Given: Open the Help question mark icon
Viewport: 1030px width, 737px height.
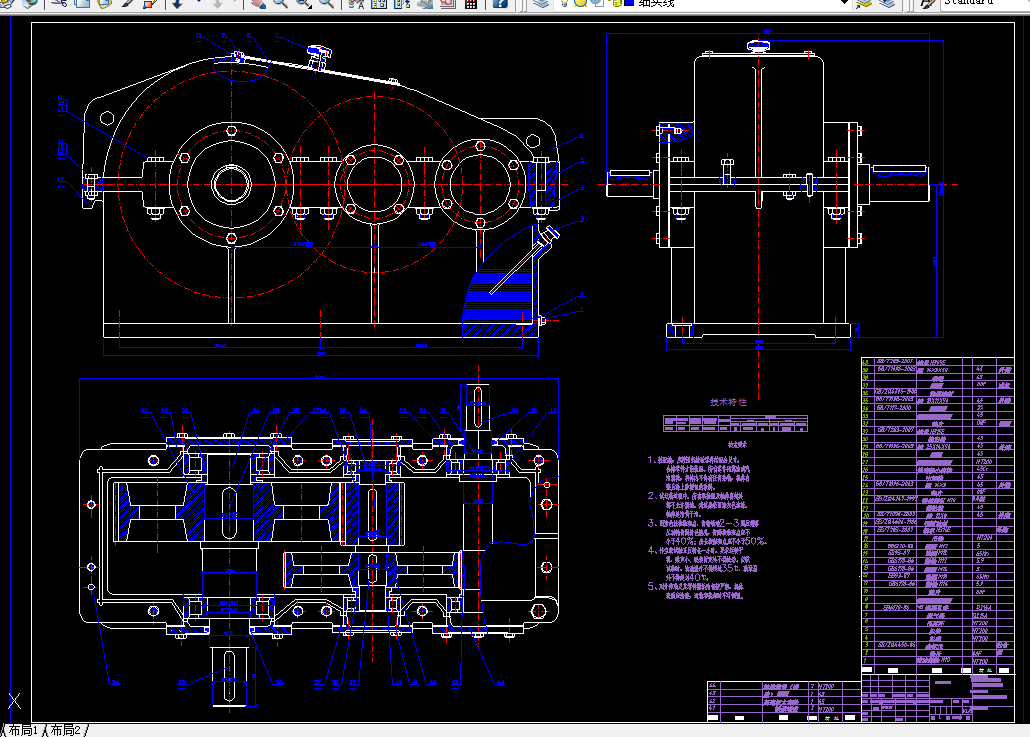Looking at the screenshot, I should coord(500,3).
